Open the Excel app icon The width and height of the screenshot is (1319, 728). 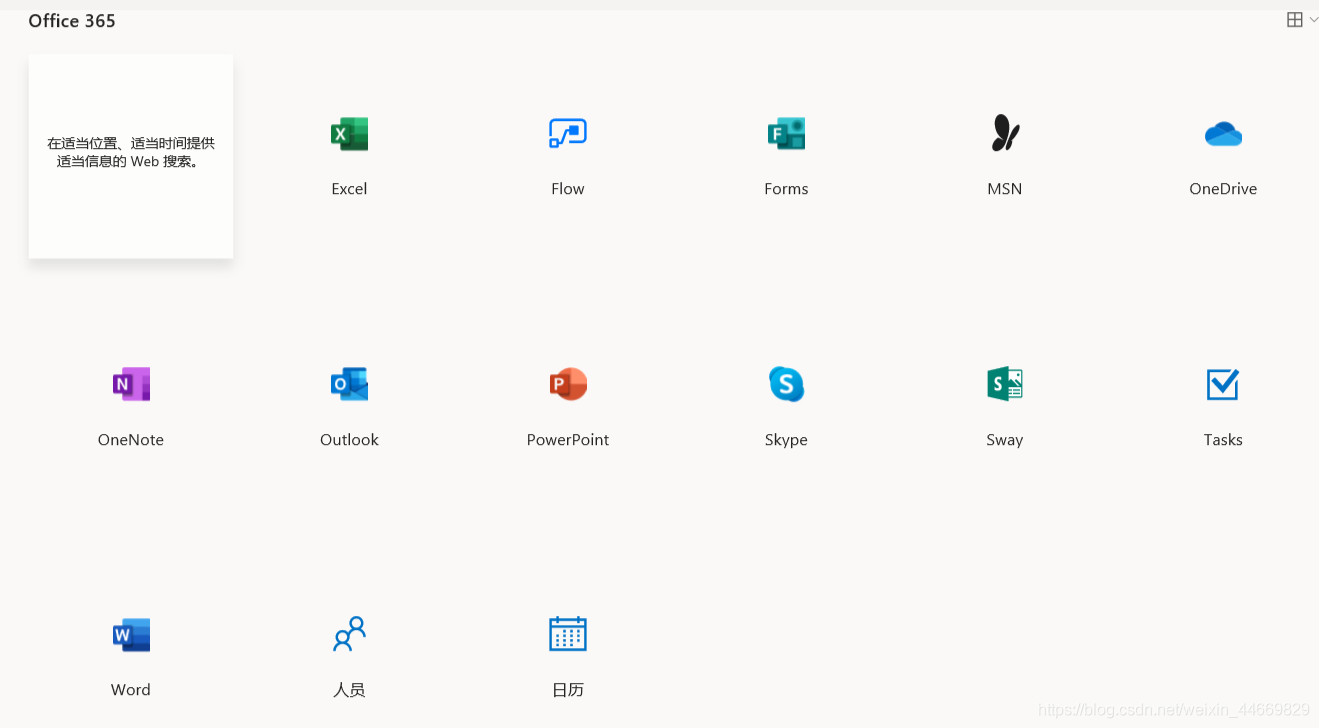click(349, 133)
